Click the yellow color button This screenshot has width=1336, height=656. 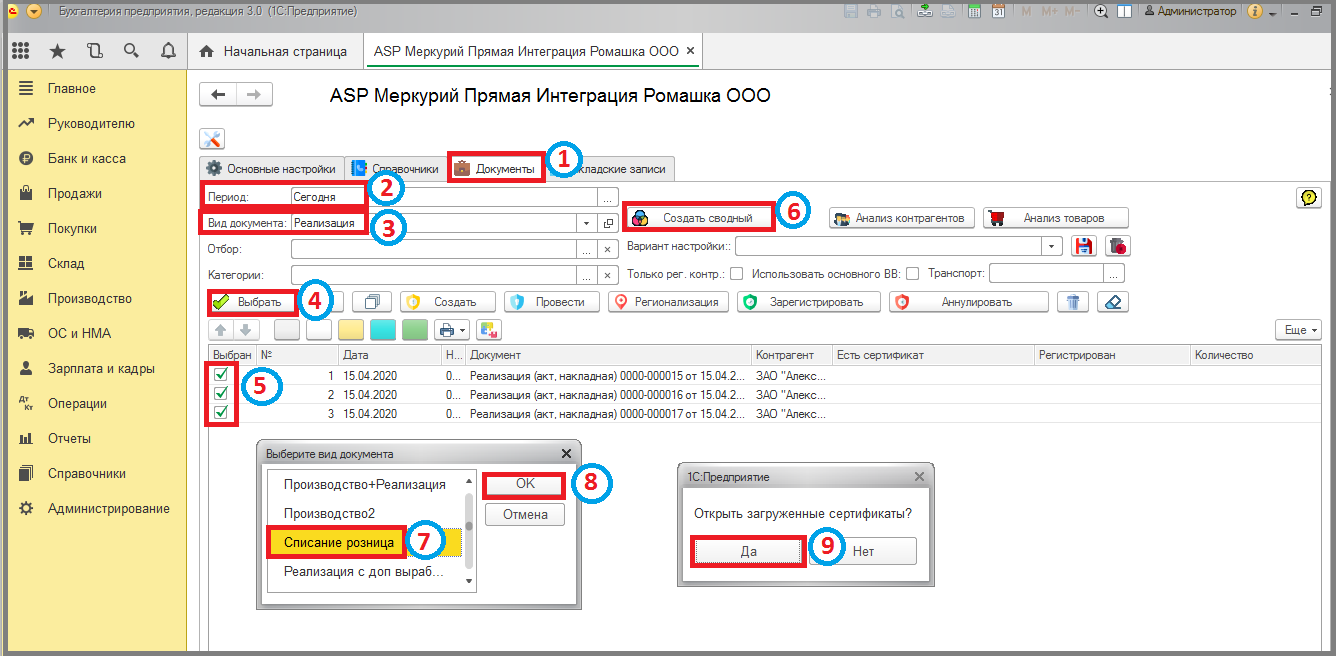click(351, 329)
